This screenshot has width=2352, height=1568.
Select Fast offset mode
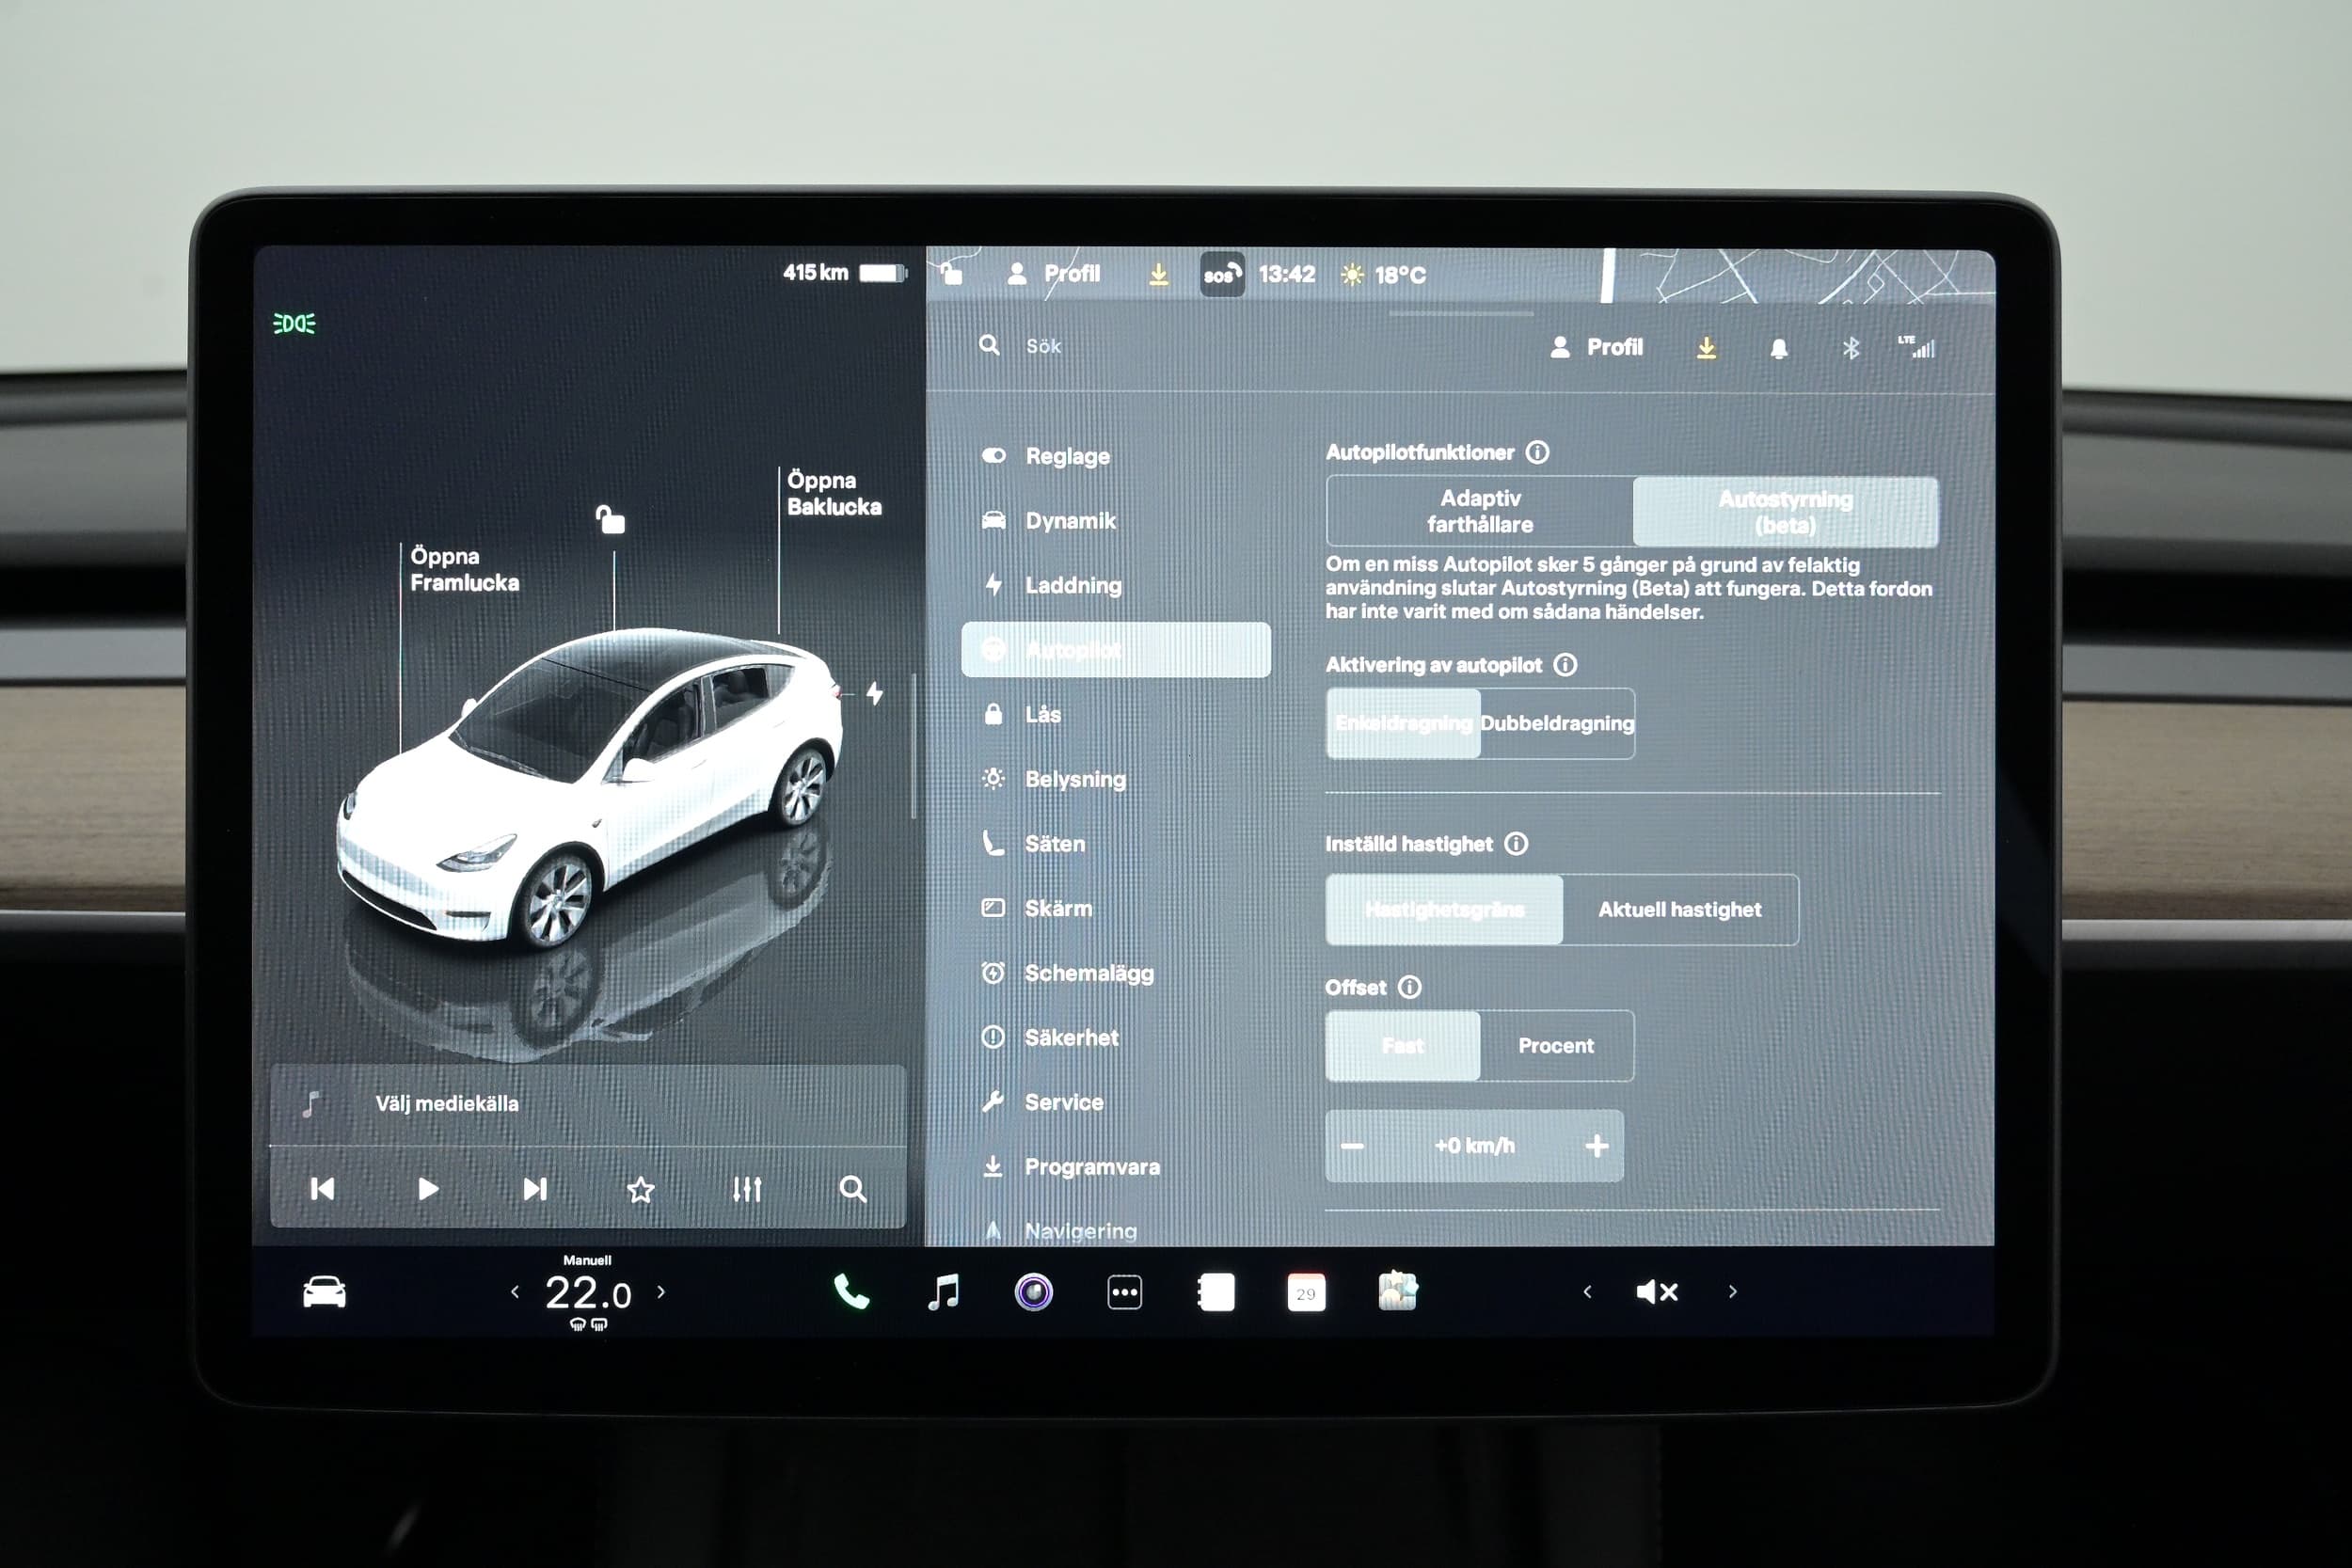tap(1403, 1045)
